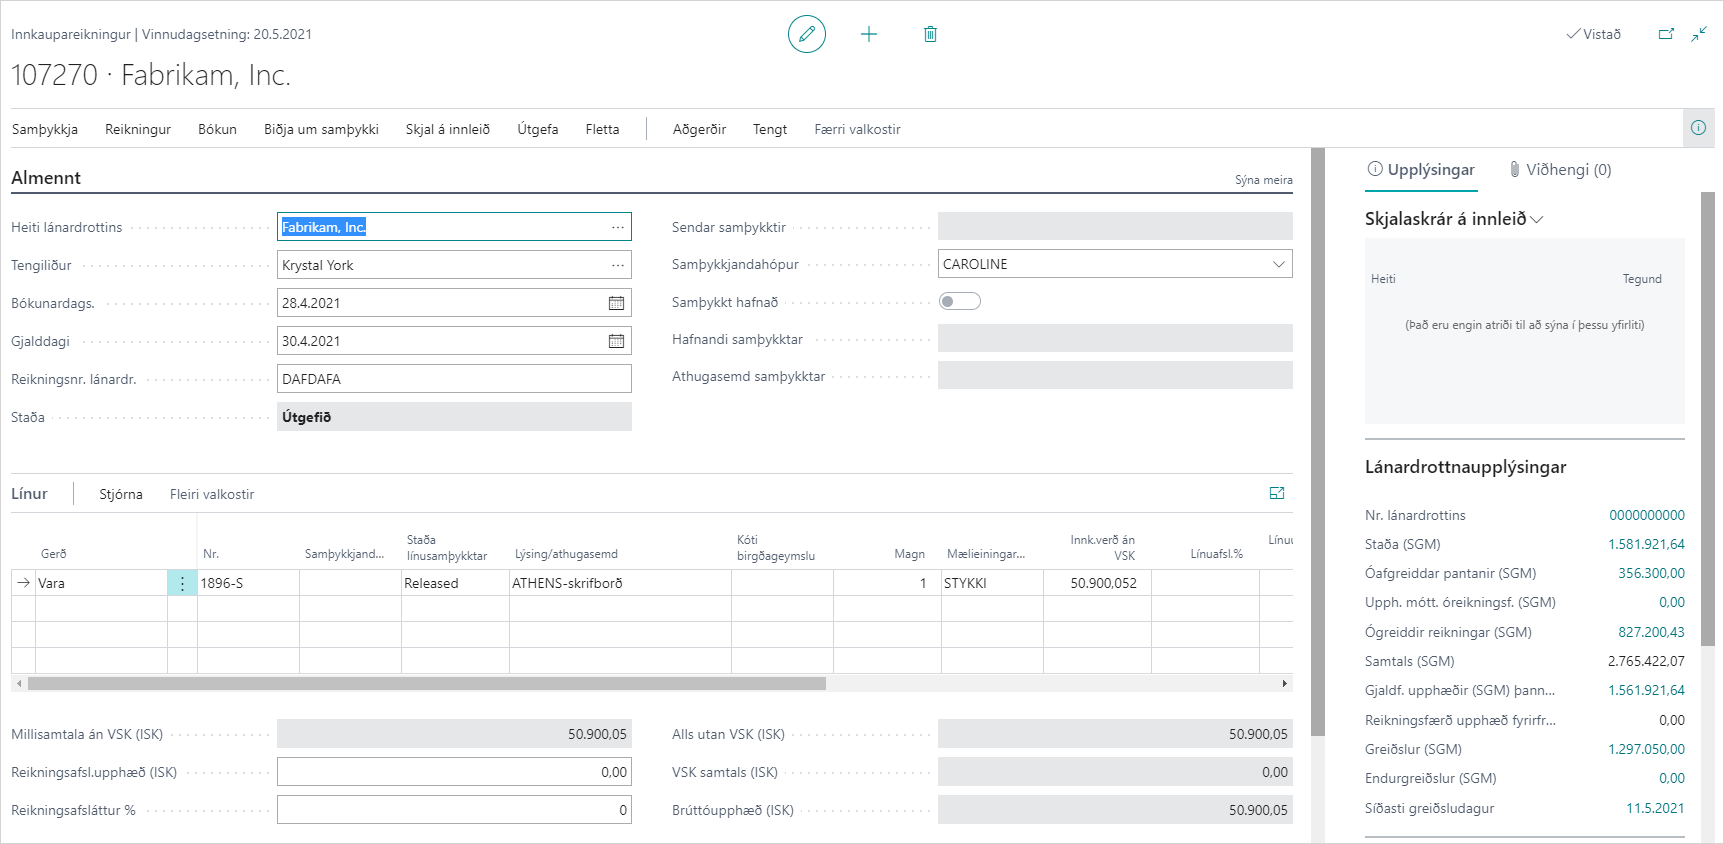Toggle the Samþykkt hafnað switch
Viewport: 1724px width, 844px height.
pos(959,302)
